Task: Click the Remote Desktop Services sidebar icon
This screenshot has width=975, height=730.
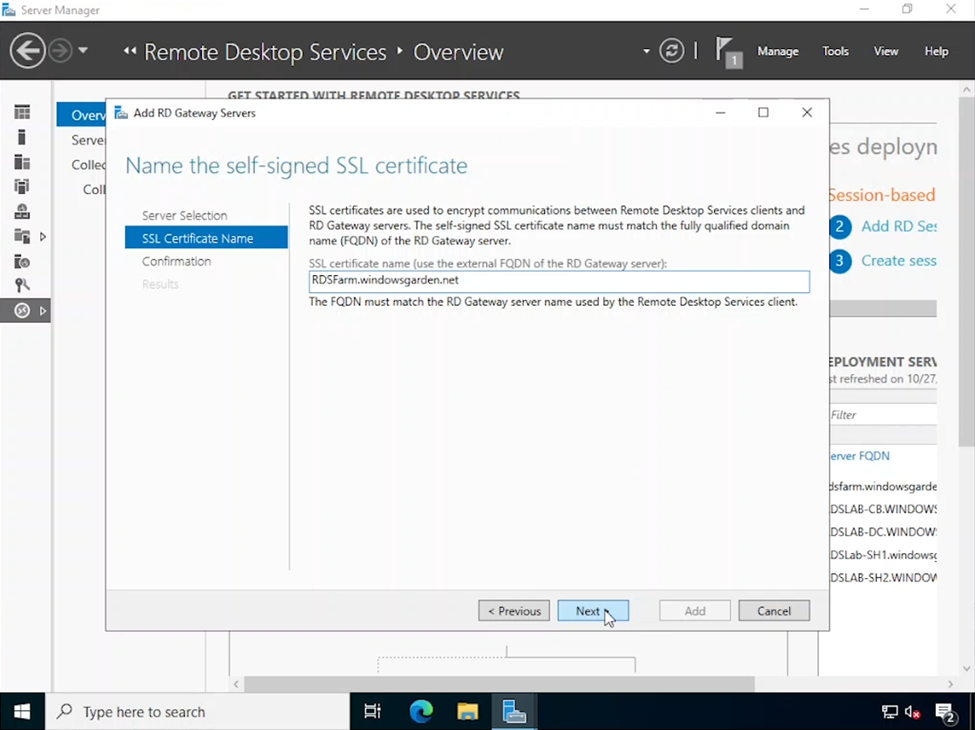Action: [x=22, y=311]
